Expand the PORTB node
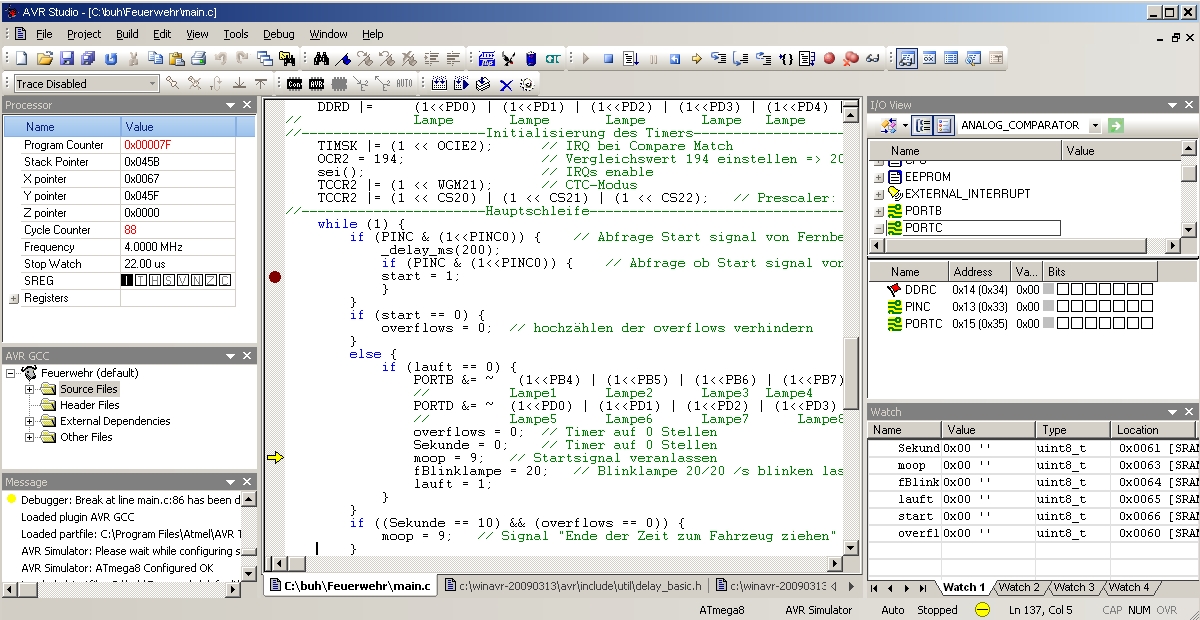Viewport: 1200px width, 620px height. point(878,211)
